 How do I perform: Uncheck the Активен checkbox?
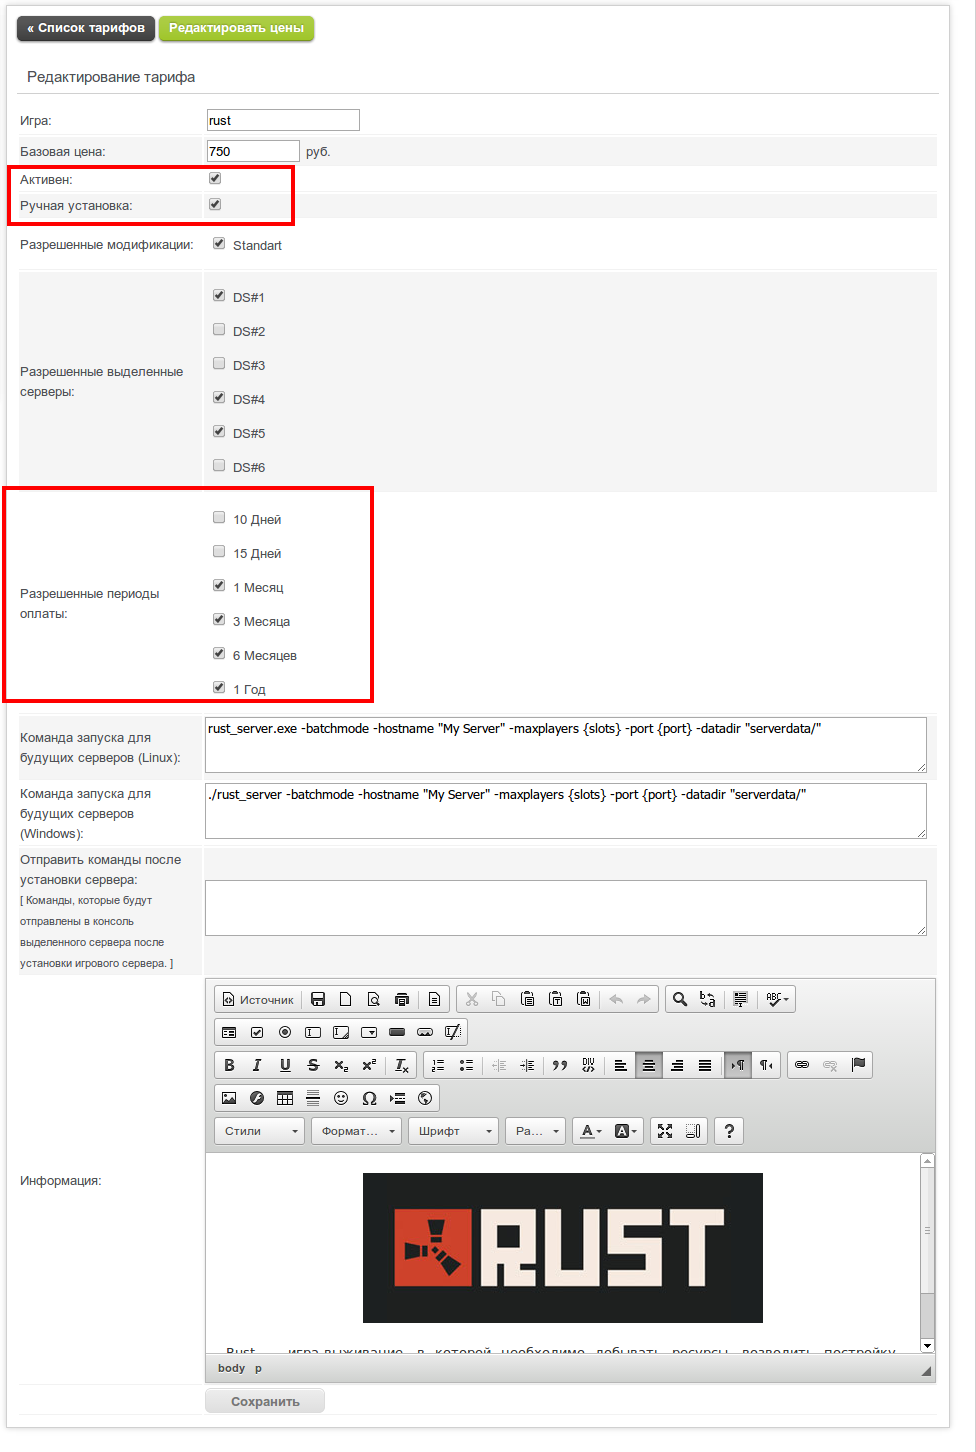tap(215, 178)
